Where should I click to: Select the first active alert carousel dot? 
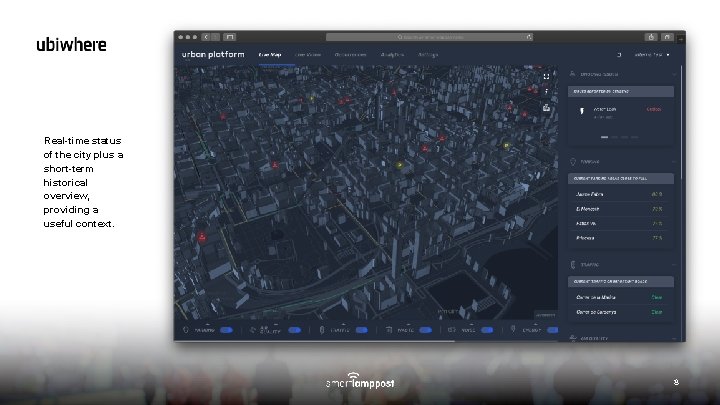[604, 137]
